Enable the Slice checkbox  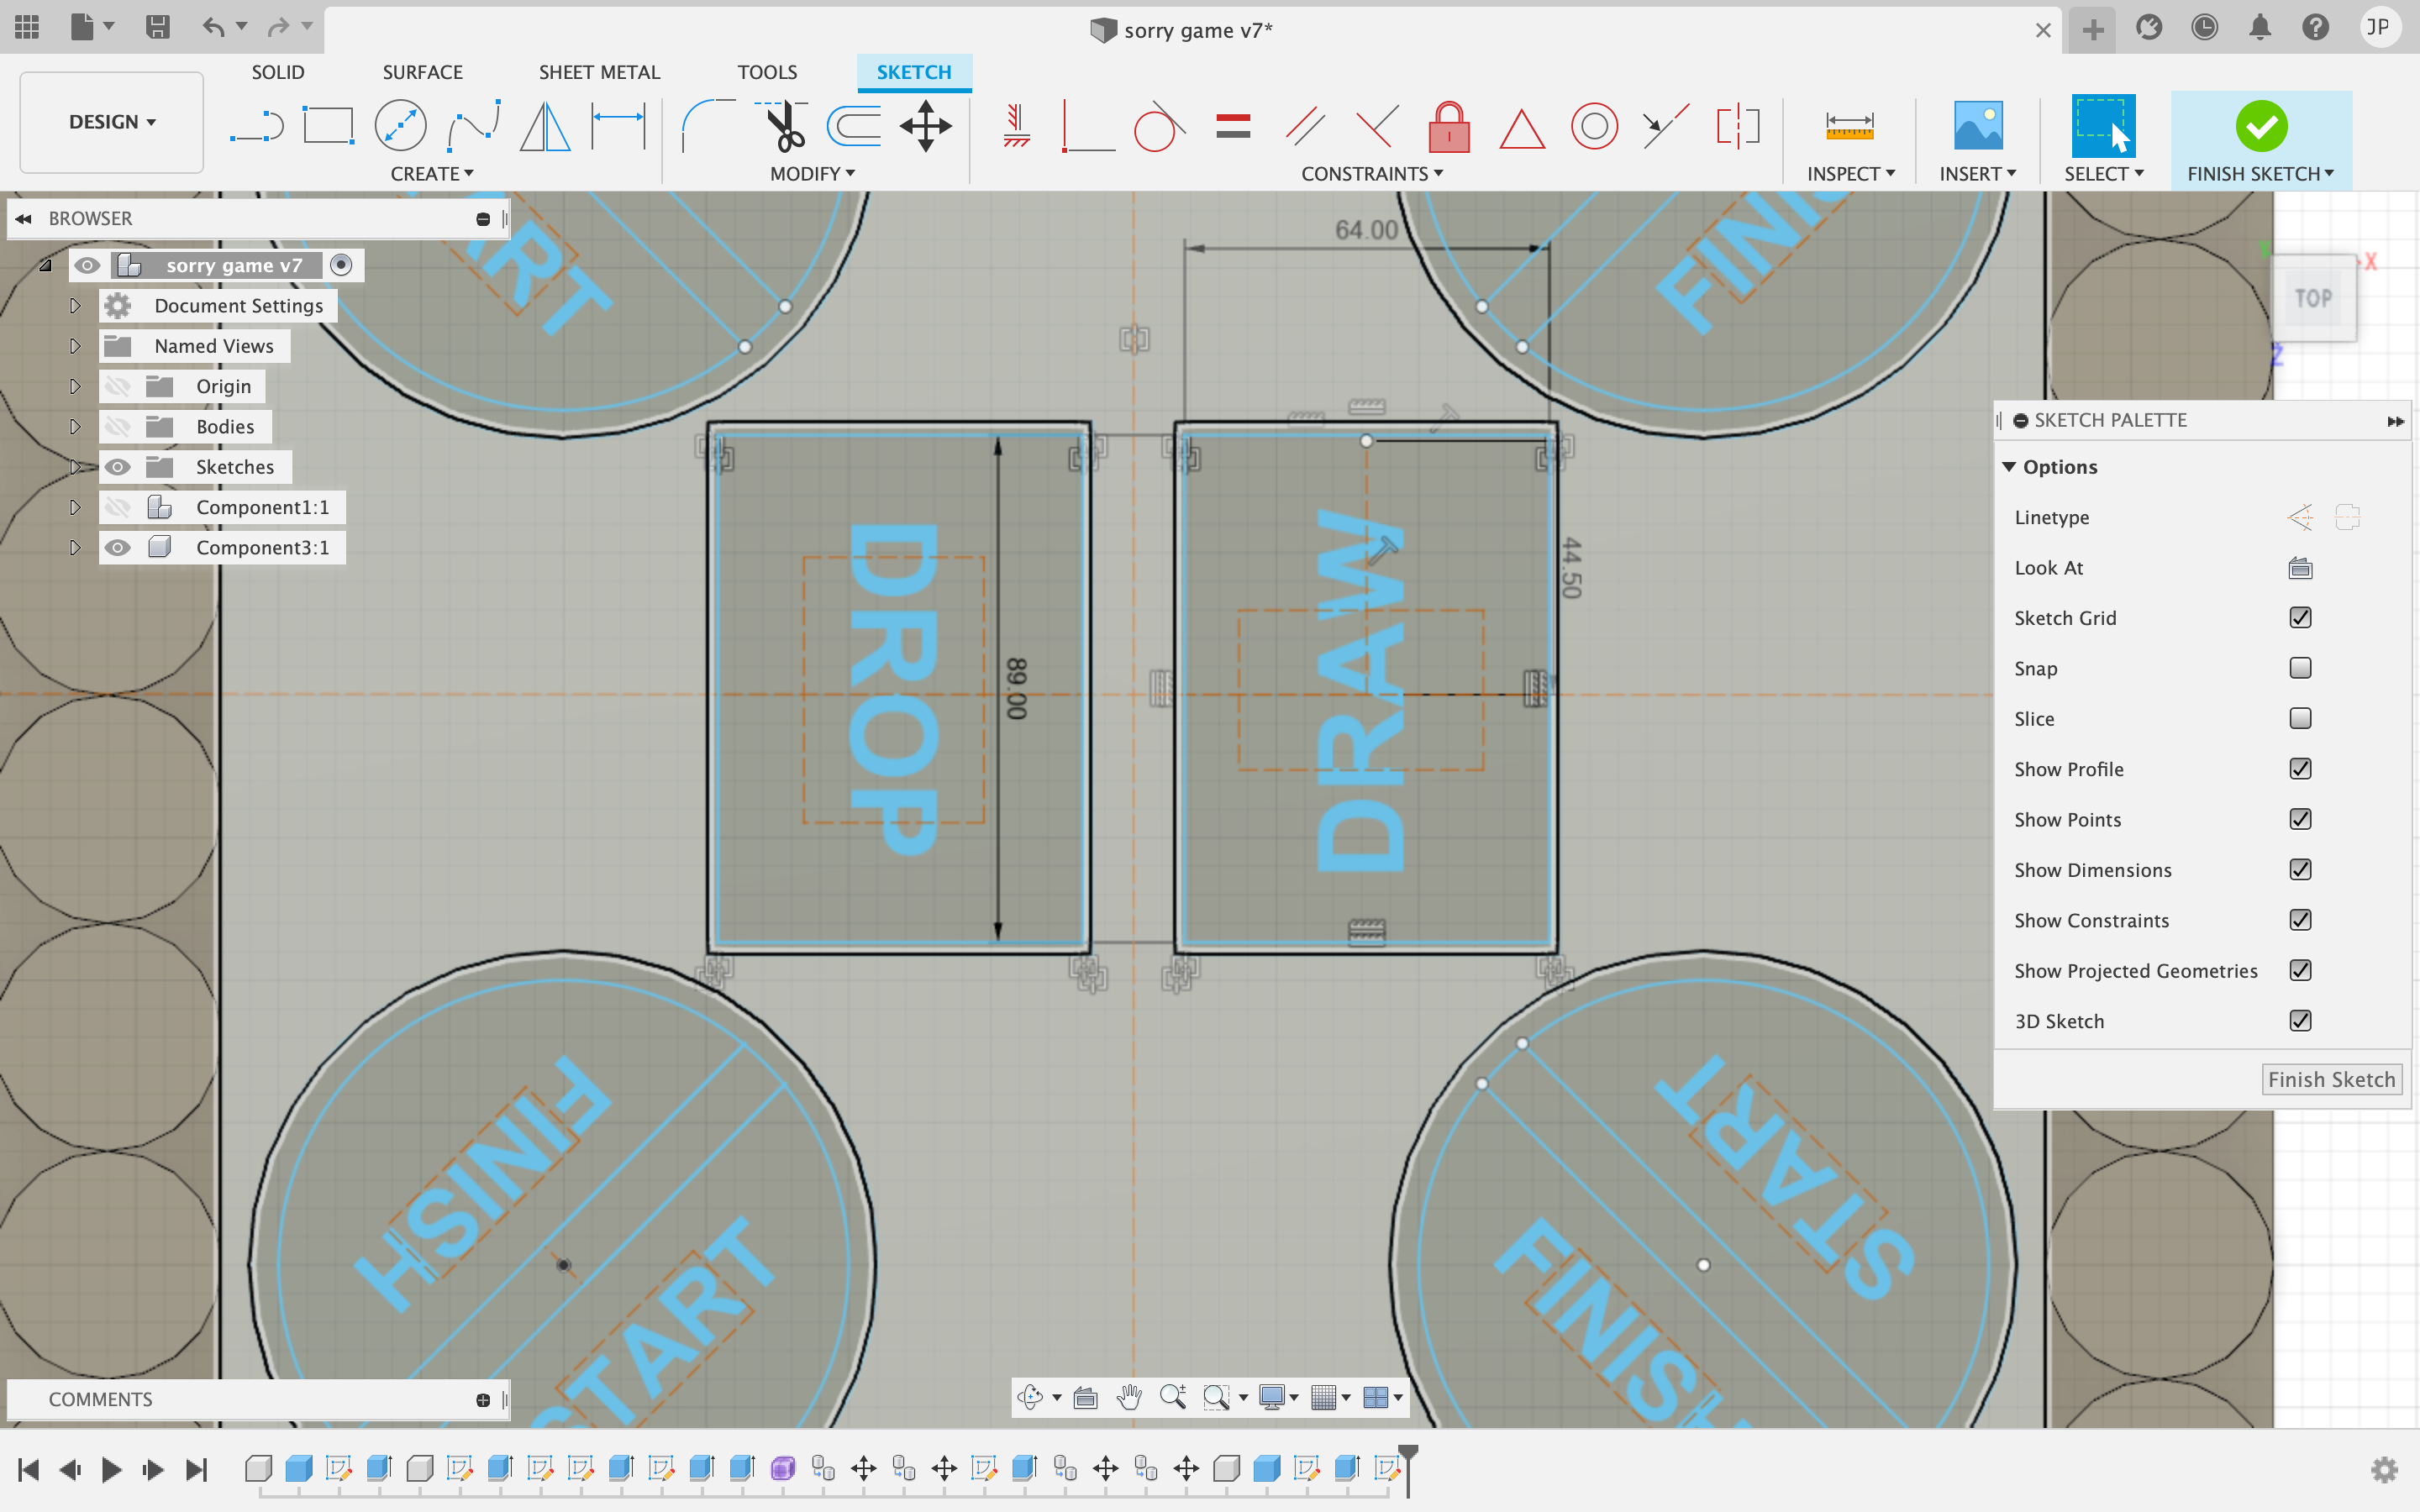[x=2300, y=718]
